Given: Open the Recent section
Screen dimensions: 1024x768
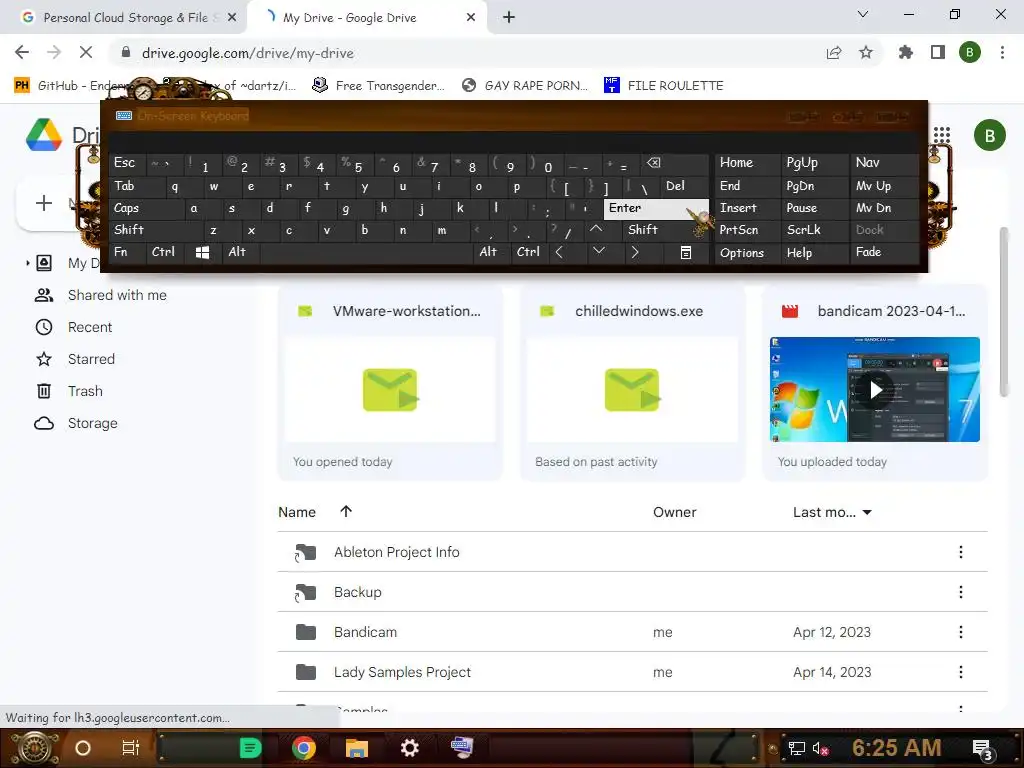Looking at the screenshot, I should [89, 327].
